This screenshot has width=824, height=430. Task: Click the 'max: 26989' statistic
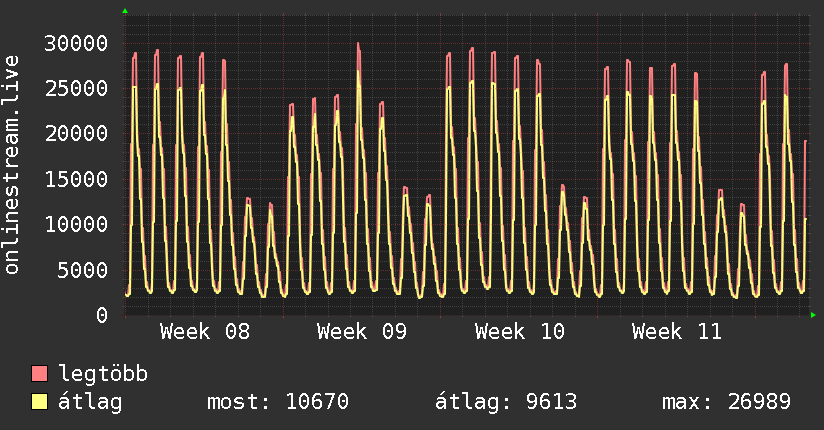[726, 403]
